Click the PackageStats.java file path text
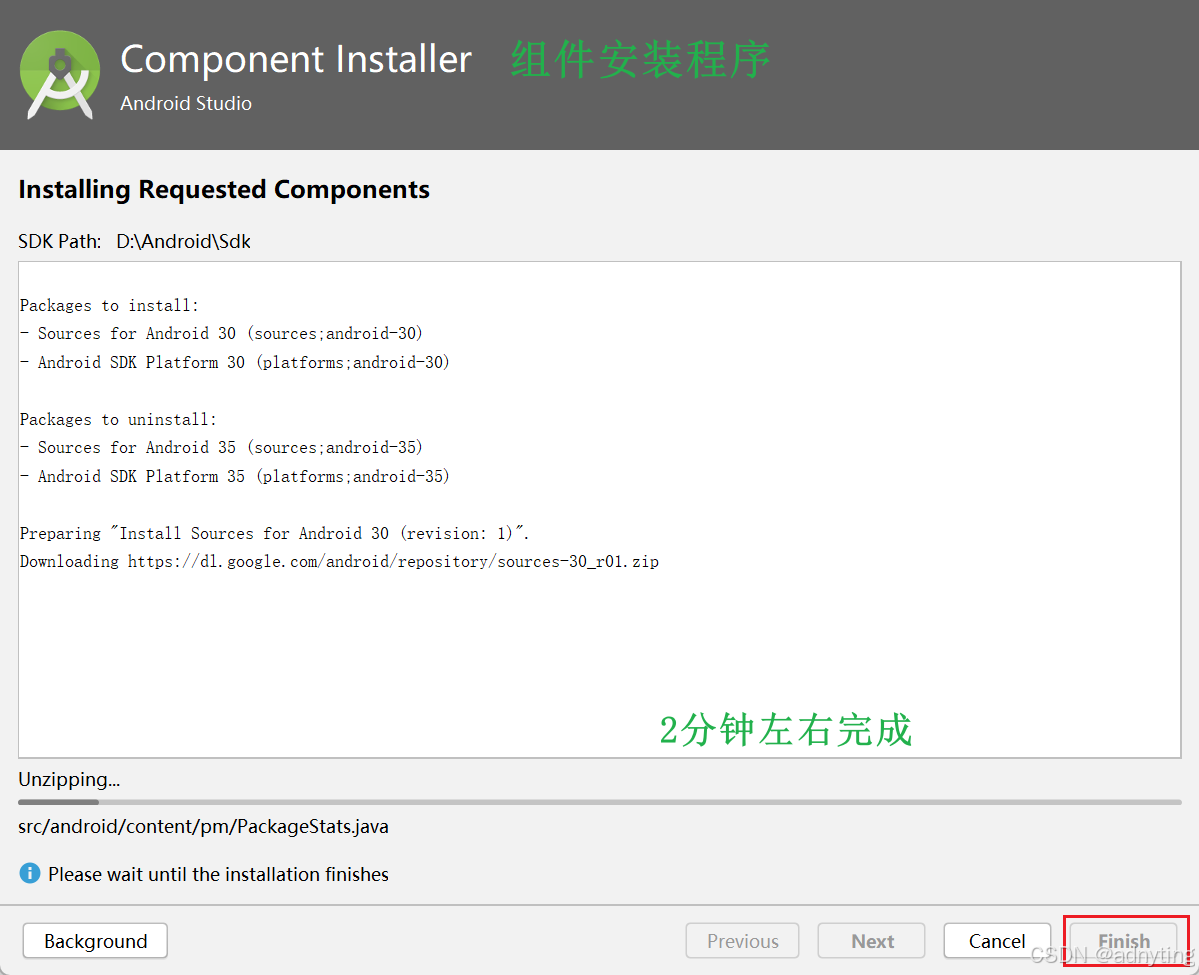 pyautogui.click(x=203, y=827)
